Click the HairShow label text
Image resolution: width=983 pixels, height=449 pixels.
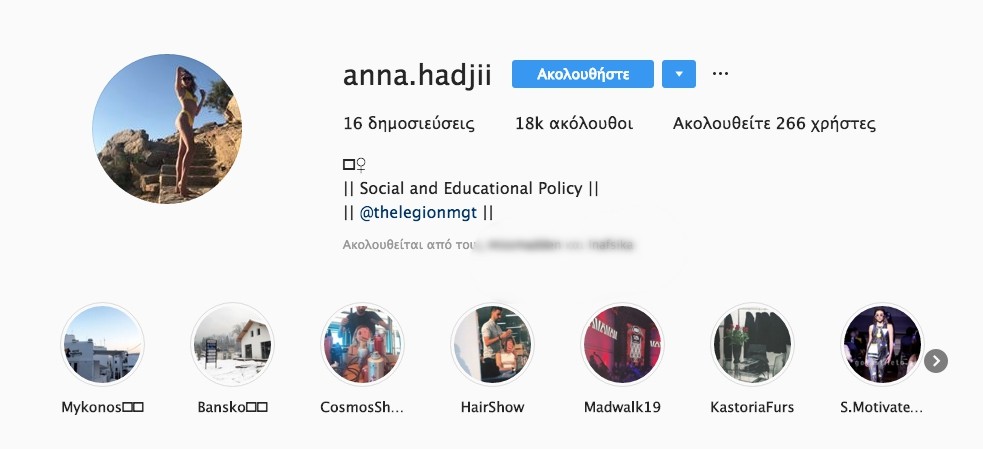point(492,407)
